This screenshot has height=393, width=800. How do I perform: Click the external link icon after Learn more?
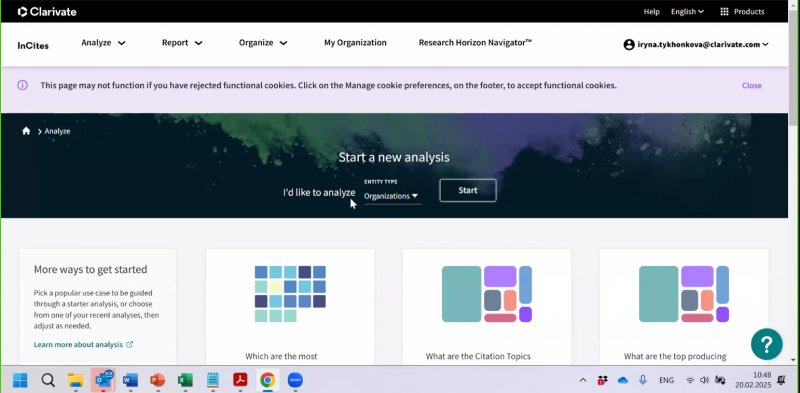(x=130, y=345)
